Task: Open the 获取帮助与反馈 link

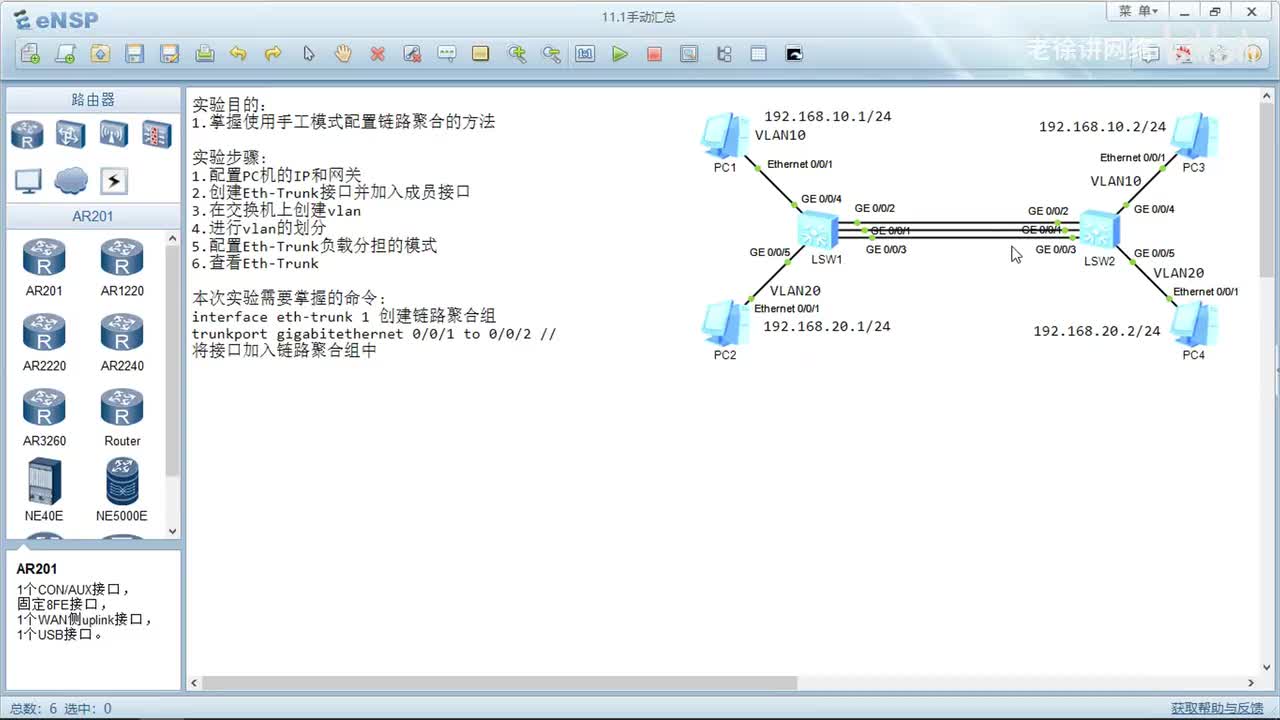Action: 1217,708
